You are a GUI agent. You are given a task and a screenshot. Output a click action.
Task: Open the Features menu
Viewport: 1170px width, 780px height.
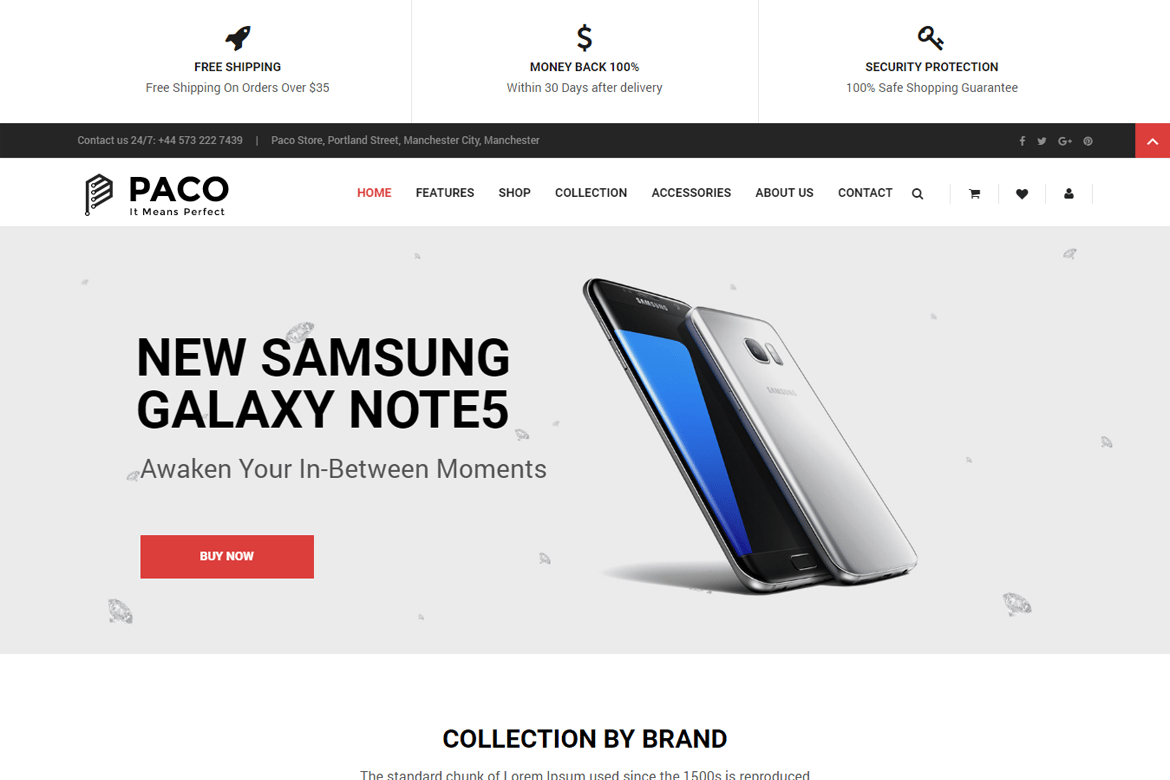tap(445, 193)
